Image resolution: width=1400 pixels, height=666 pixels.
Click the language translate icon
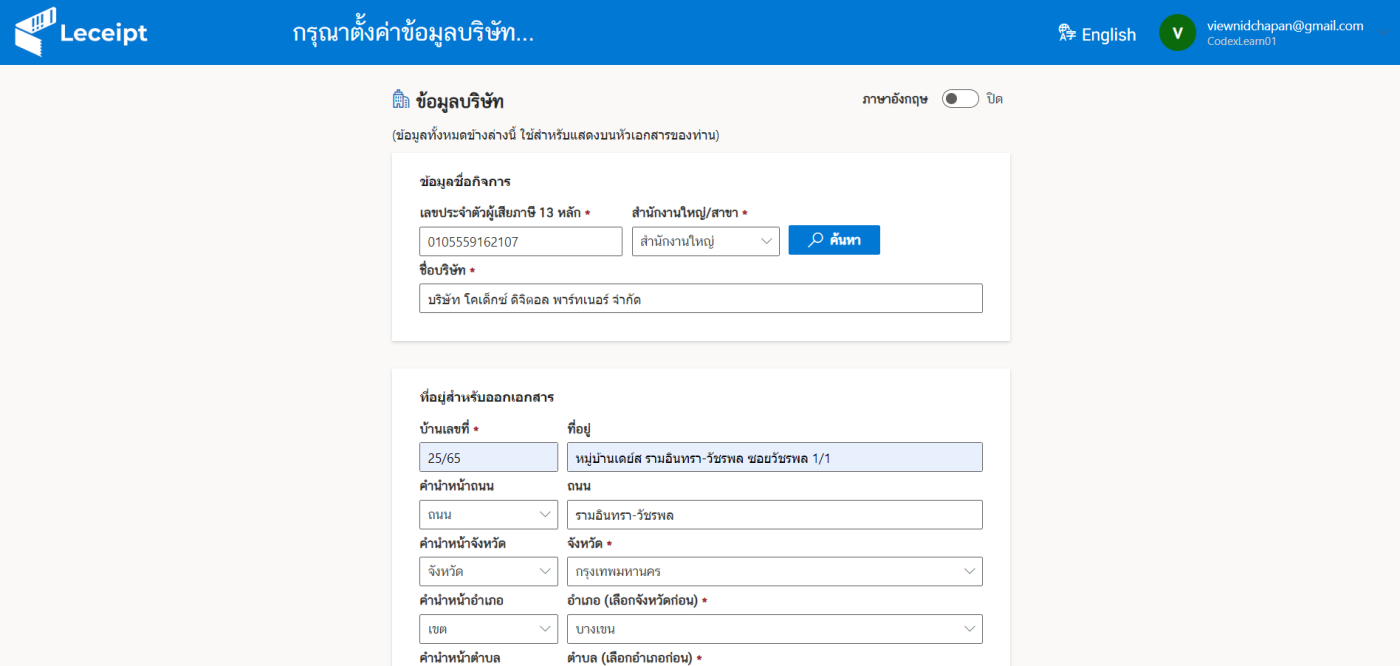(1067, 33)
